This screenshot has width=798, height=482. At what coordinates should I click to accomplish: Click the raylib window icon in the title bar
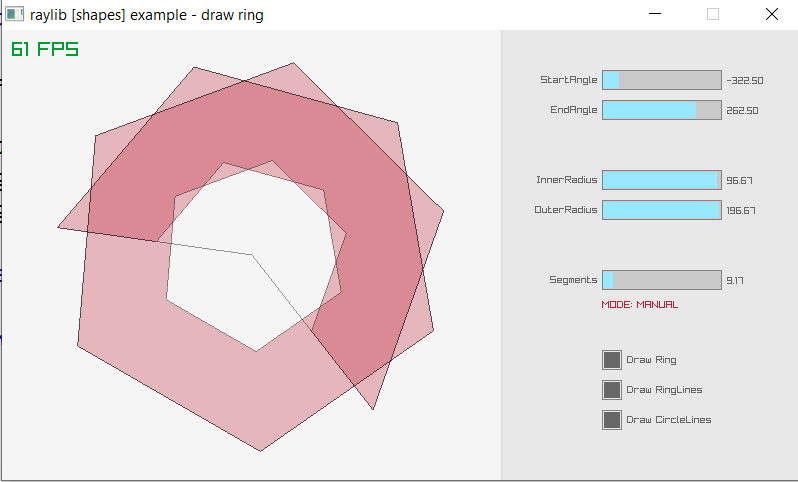[14, 15]
